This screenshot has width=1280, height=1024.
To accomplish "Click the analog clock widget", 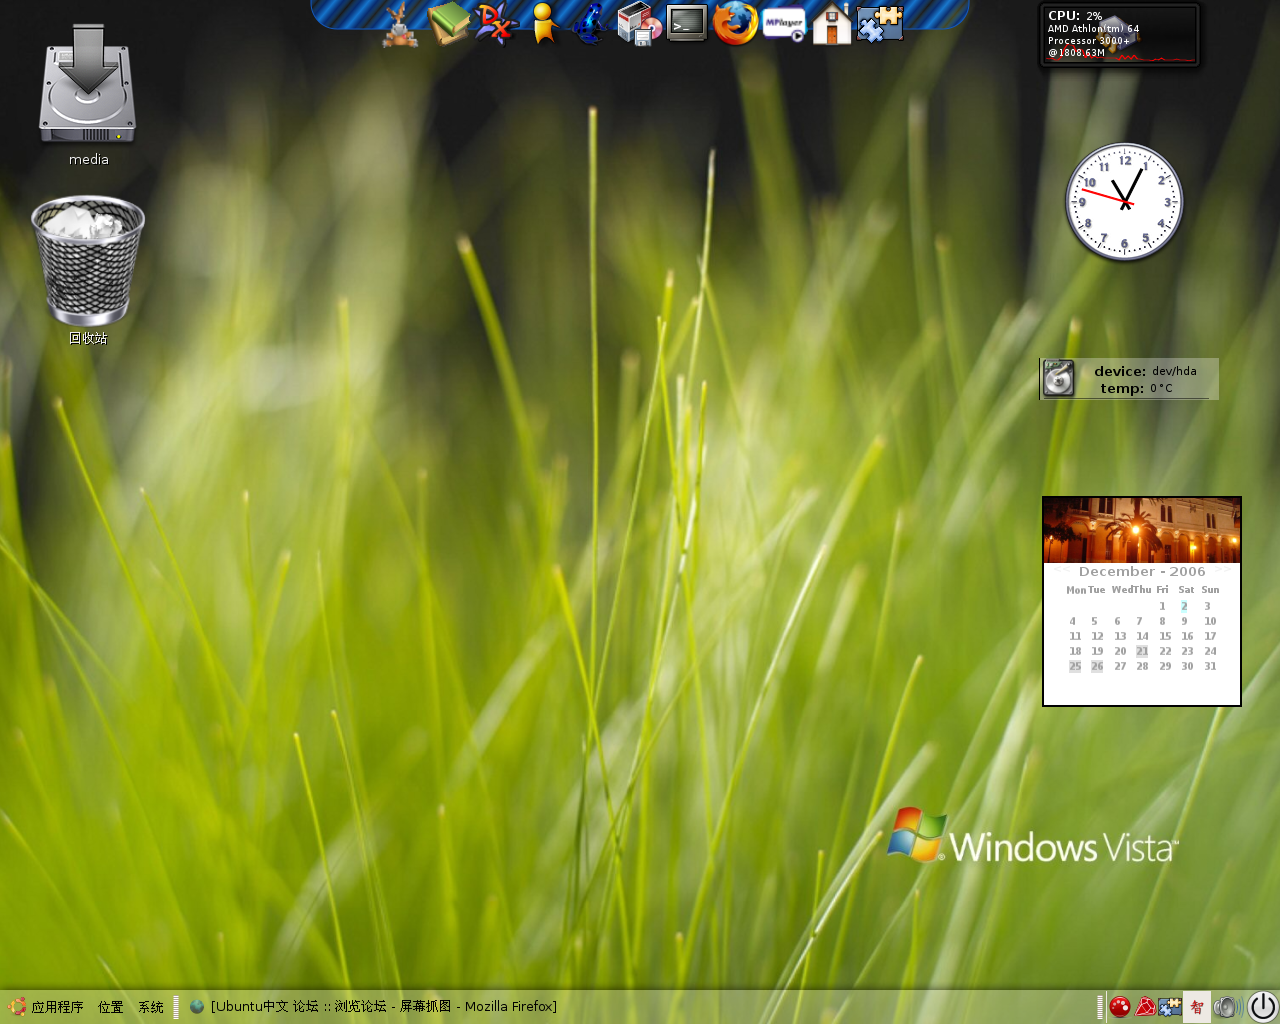I will tap(1124, 202).
